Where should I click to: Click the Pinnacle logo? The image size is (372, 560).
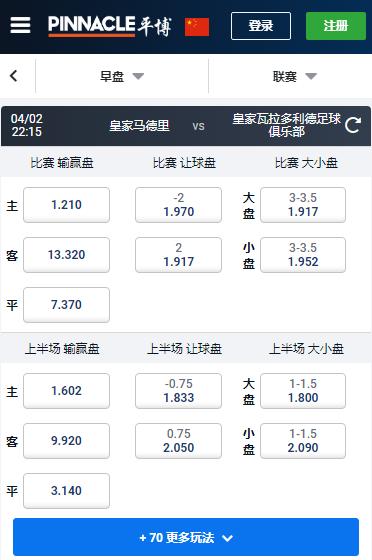click(110, 26)
